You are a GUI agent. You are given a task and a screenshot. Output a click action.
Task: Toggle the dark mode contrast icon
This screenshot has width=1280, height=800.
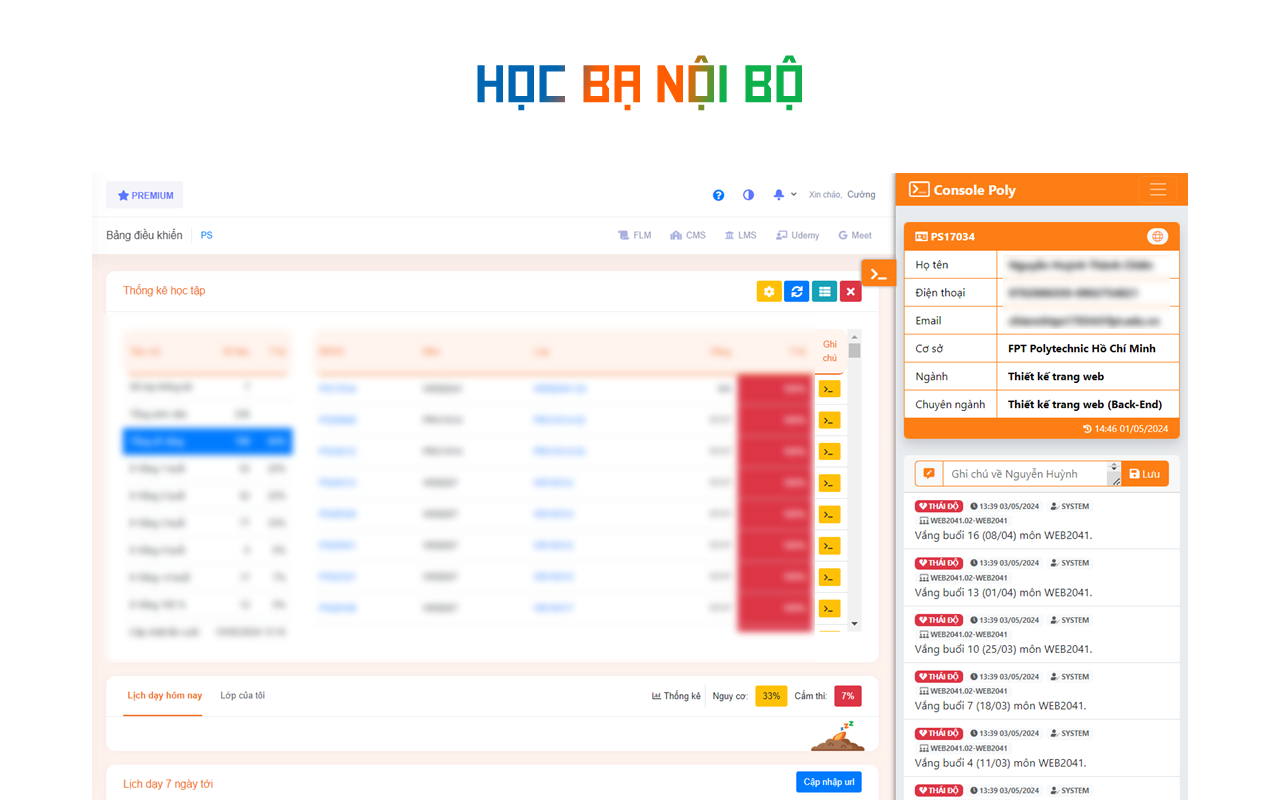(748, 195)
